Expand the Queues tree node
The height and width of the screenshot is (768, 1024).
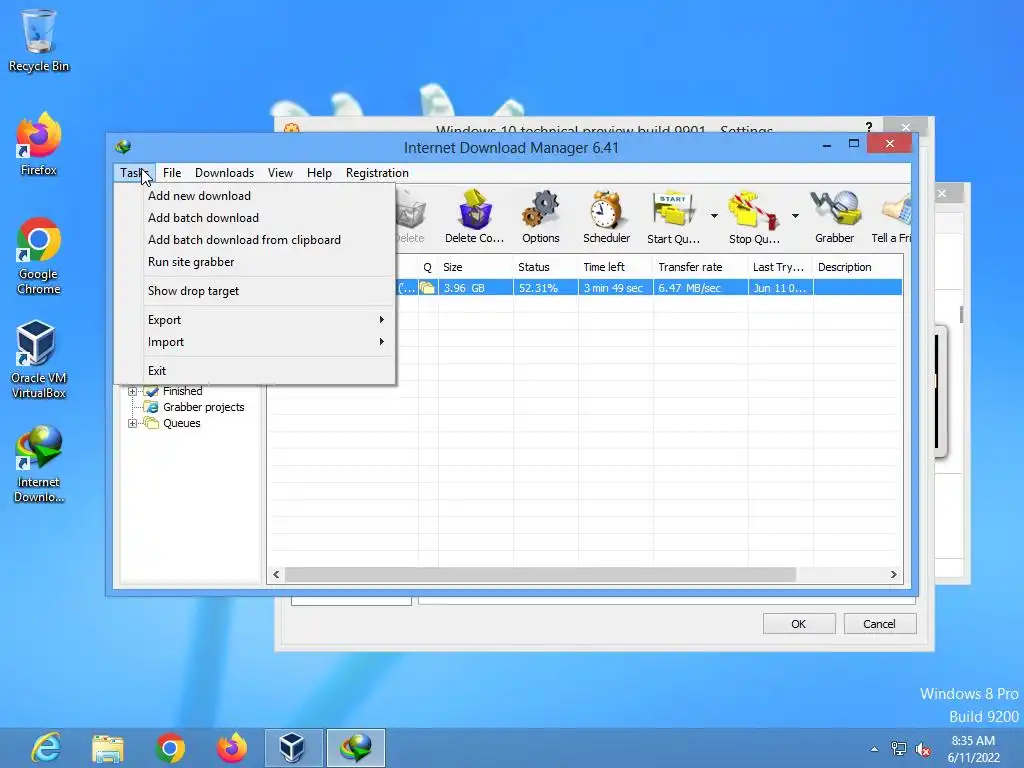click(133, 423)
